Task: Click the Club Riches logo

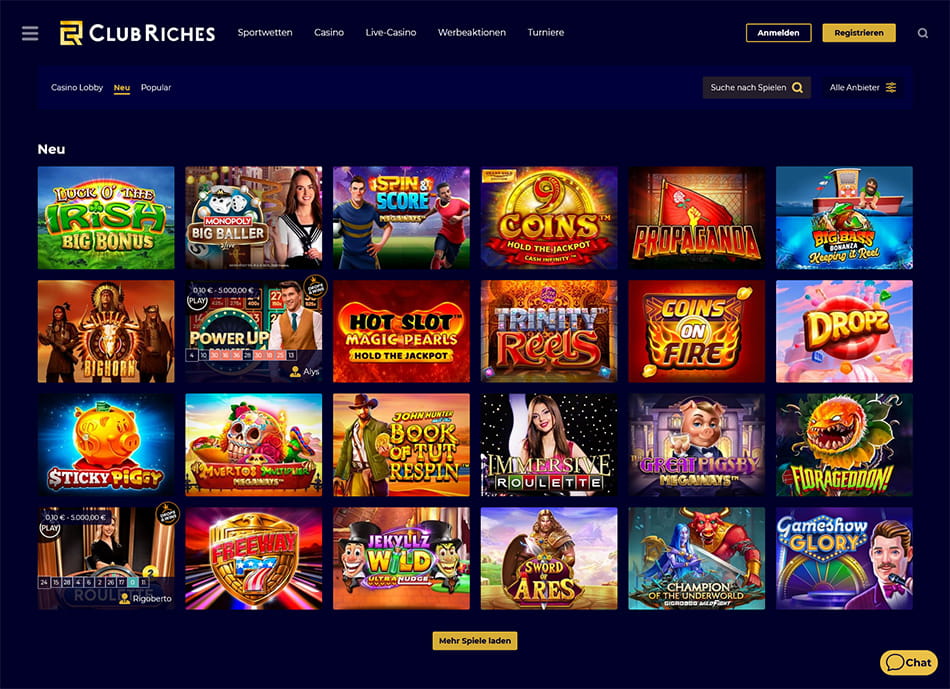Action: point(138,33)
